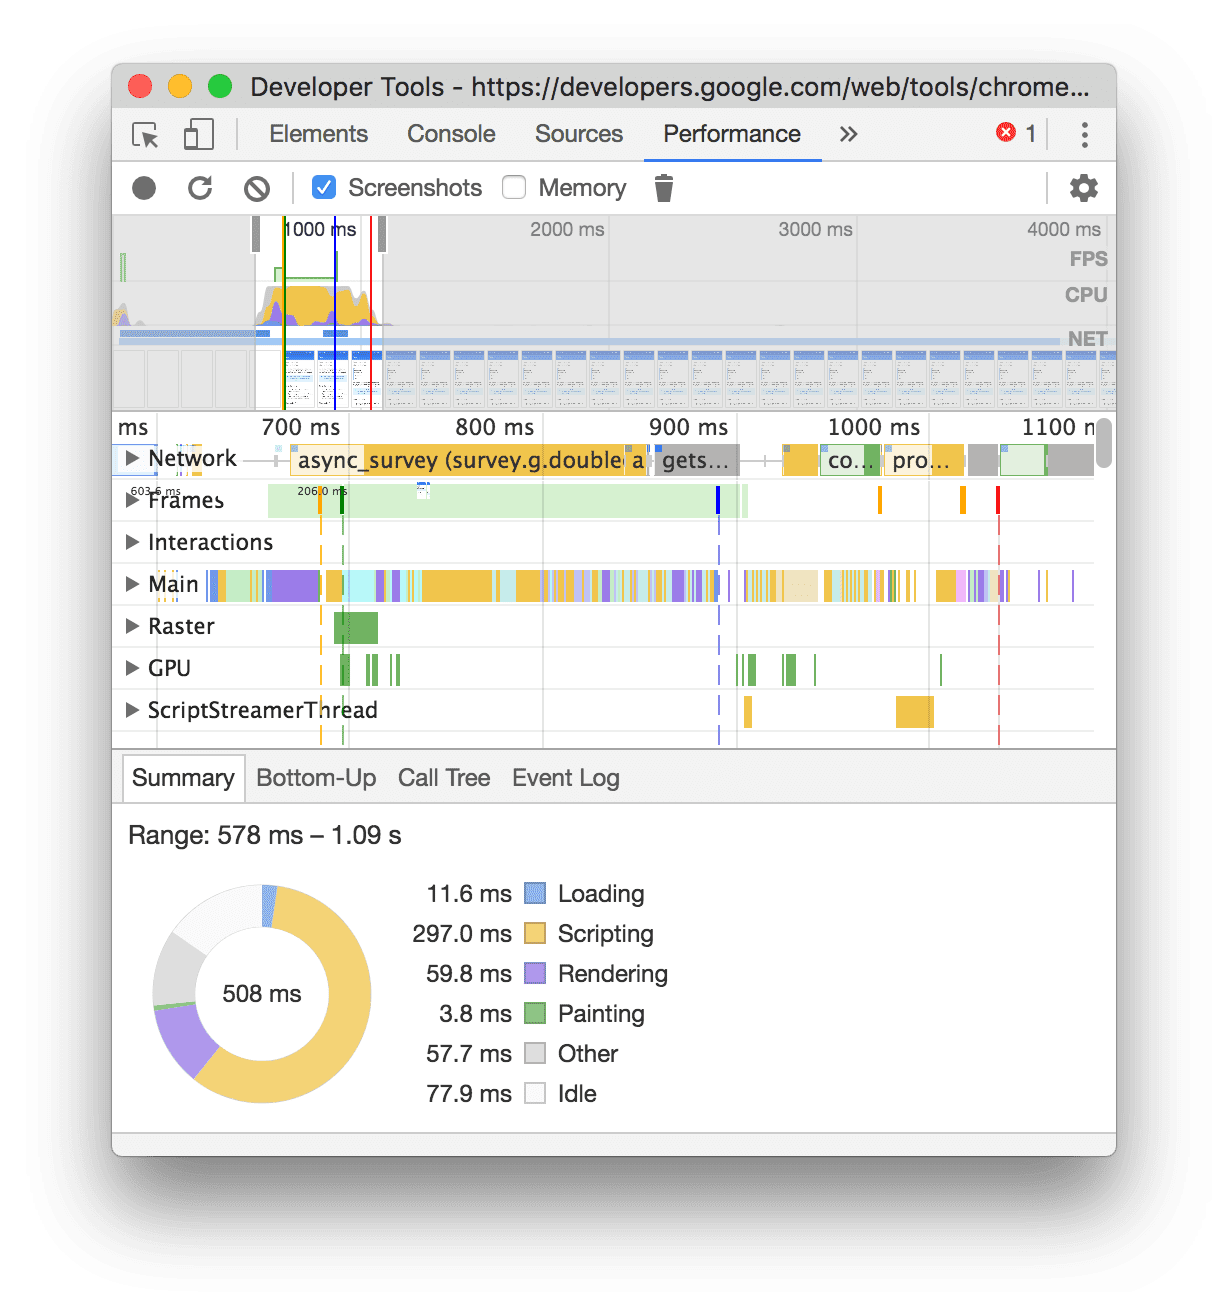Clear the current recording
Screen dimensions: 1228x1316
click(257, 187)
